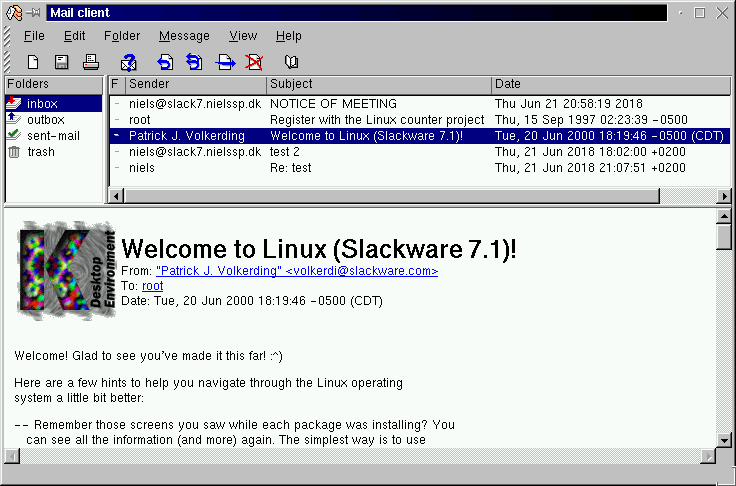Click the Reply toolbar icon
The height and width of the screenshot is (486, 736).
pos(166,62)
